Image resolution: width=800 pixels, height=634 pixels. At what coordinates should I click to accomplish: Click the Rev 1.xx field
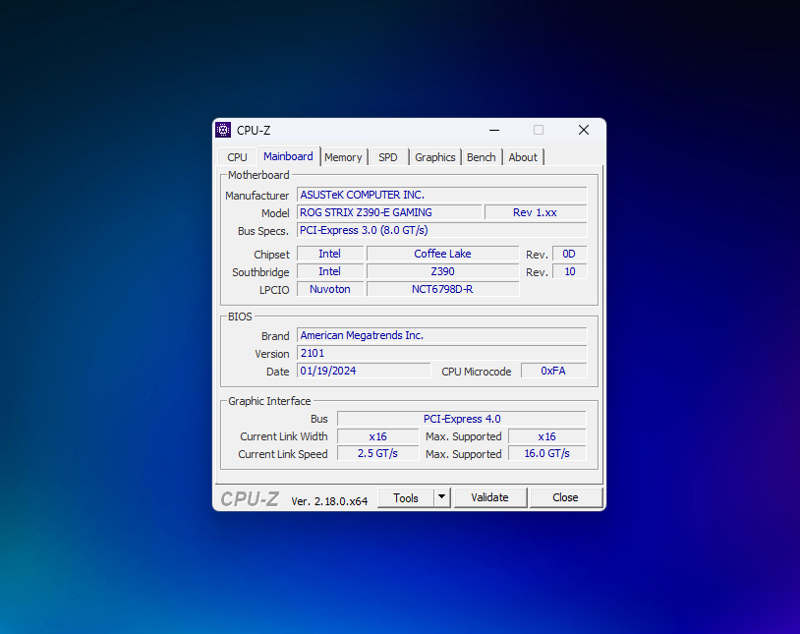(x=535, y=212)
